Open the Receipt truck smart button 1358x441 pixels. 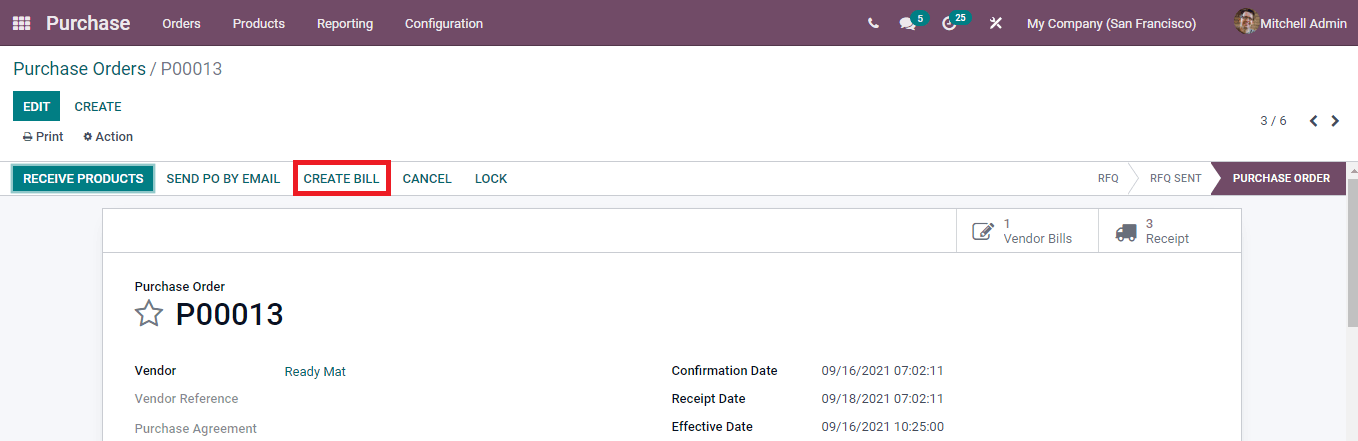point(1169,231)
